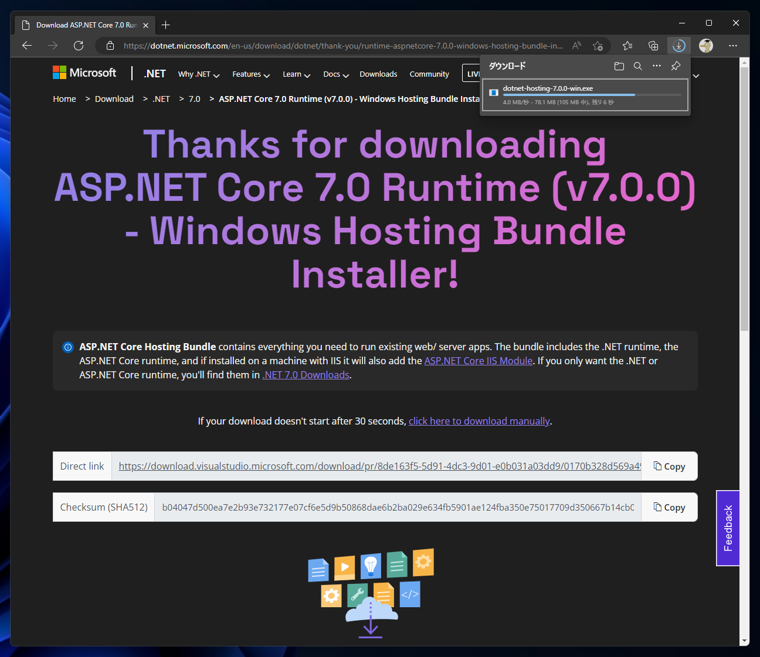
Task: Open the Feedback side button
Action: (x=728, y=528)
